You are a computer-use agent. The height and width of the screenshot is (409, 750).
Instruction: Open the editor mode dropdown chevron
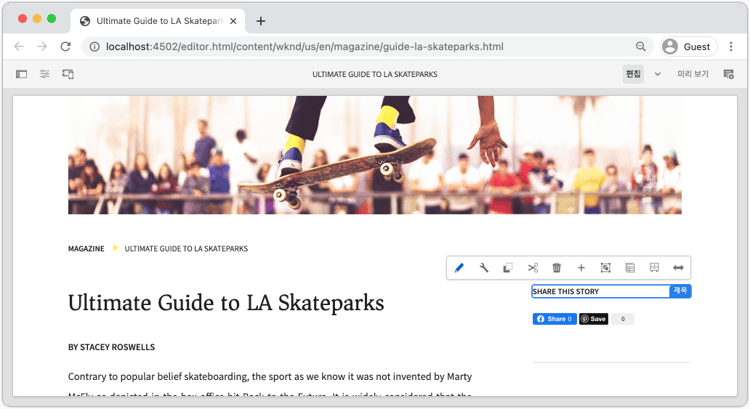point(658,74)
